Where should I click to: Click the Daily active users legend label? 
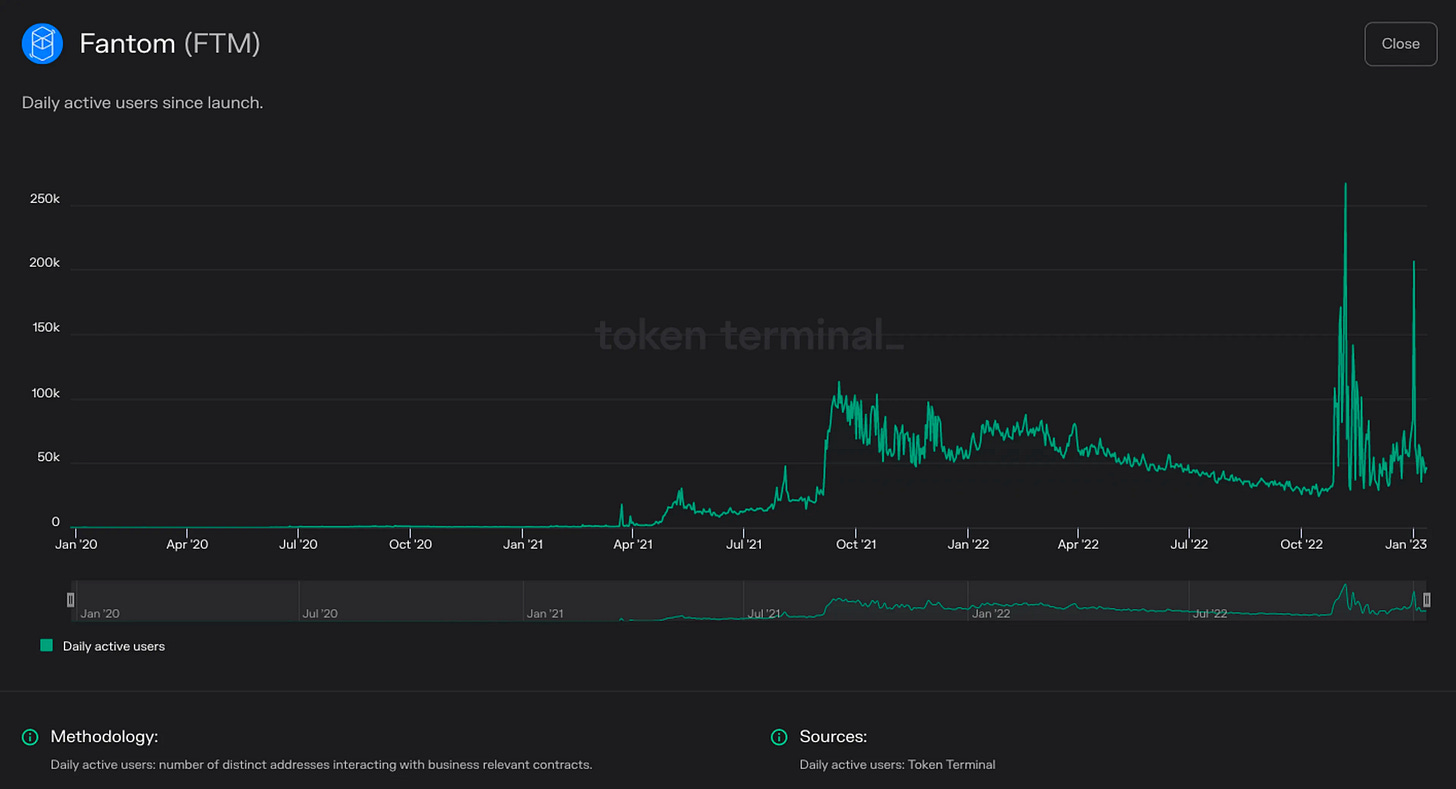point(114,646)
